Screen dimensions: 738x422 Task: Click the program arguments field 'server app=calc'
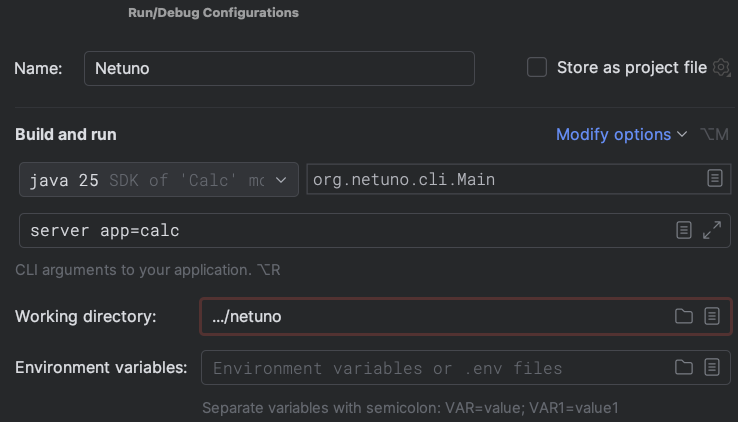pyautogui.click(x=340, y=230)
